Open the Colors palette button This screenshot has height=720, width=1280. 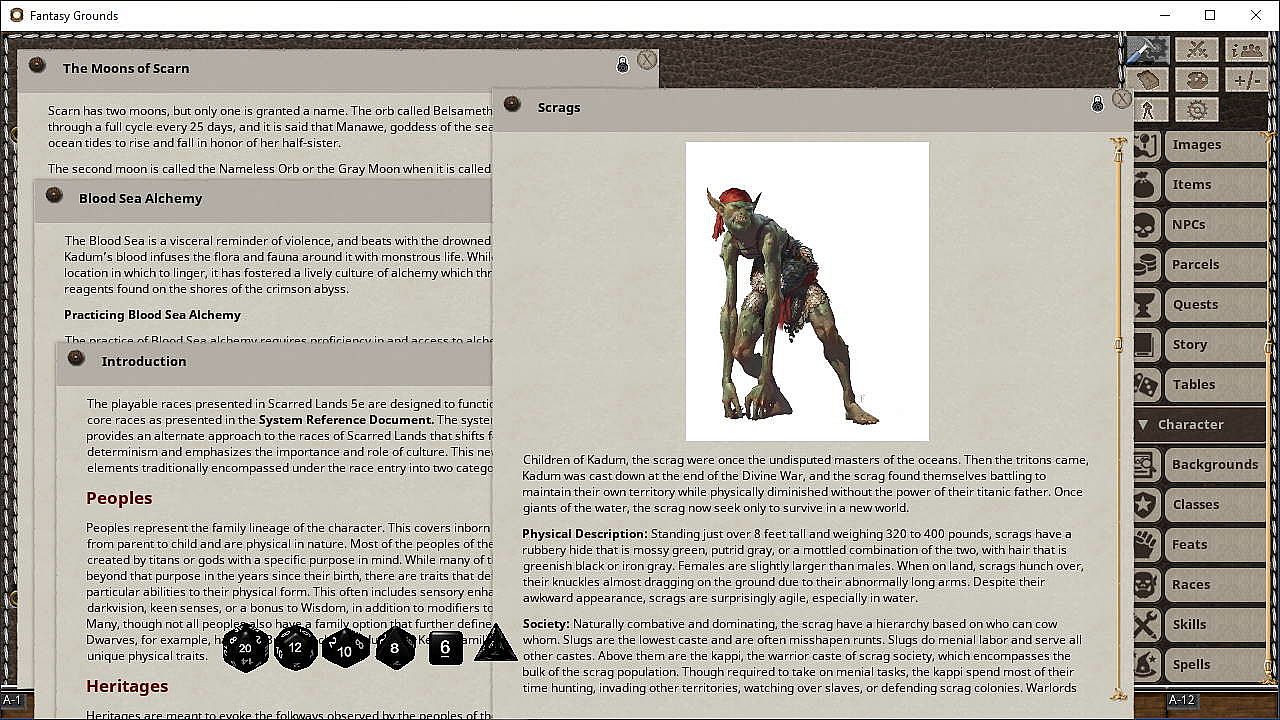pyautogui.click(x=1197, y=79)
